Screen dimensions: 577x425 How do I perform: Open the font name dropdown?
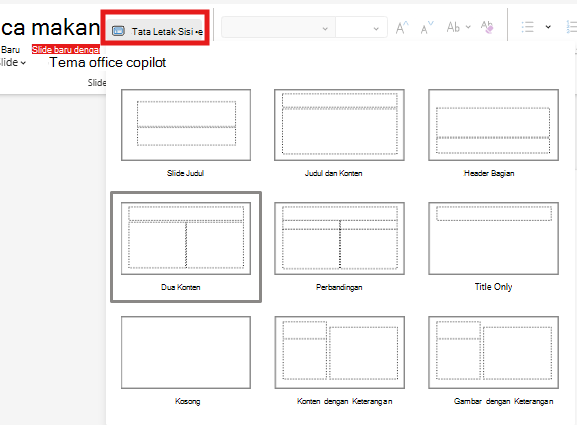[278, 28]
